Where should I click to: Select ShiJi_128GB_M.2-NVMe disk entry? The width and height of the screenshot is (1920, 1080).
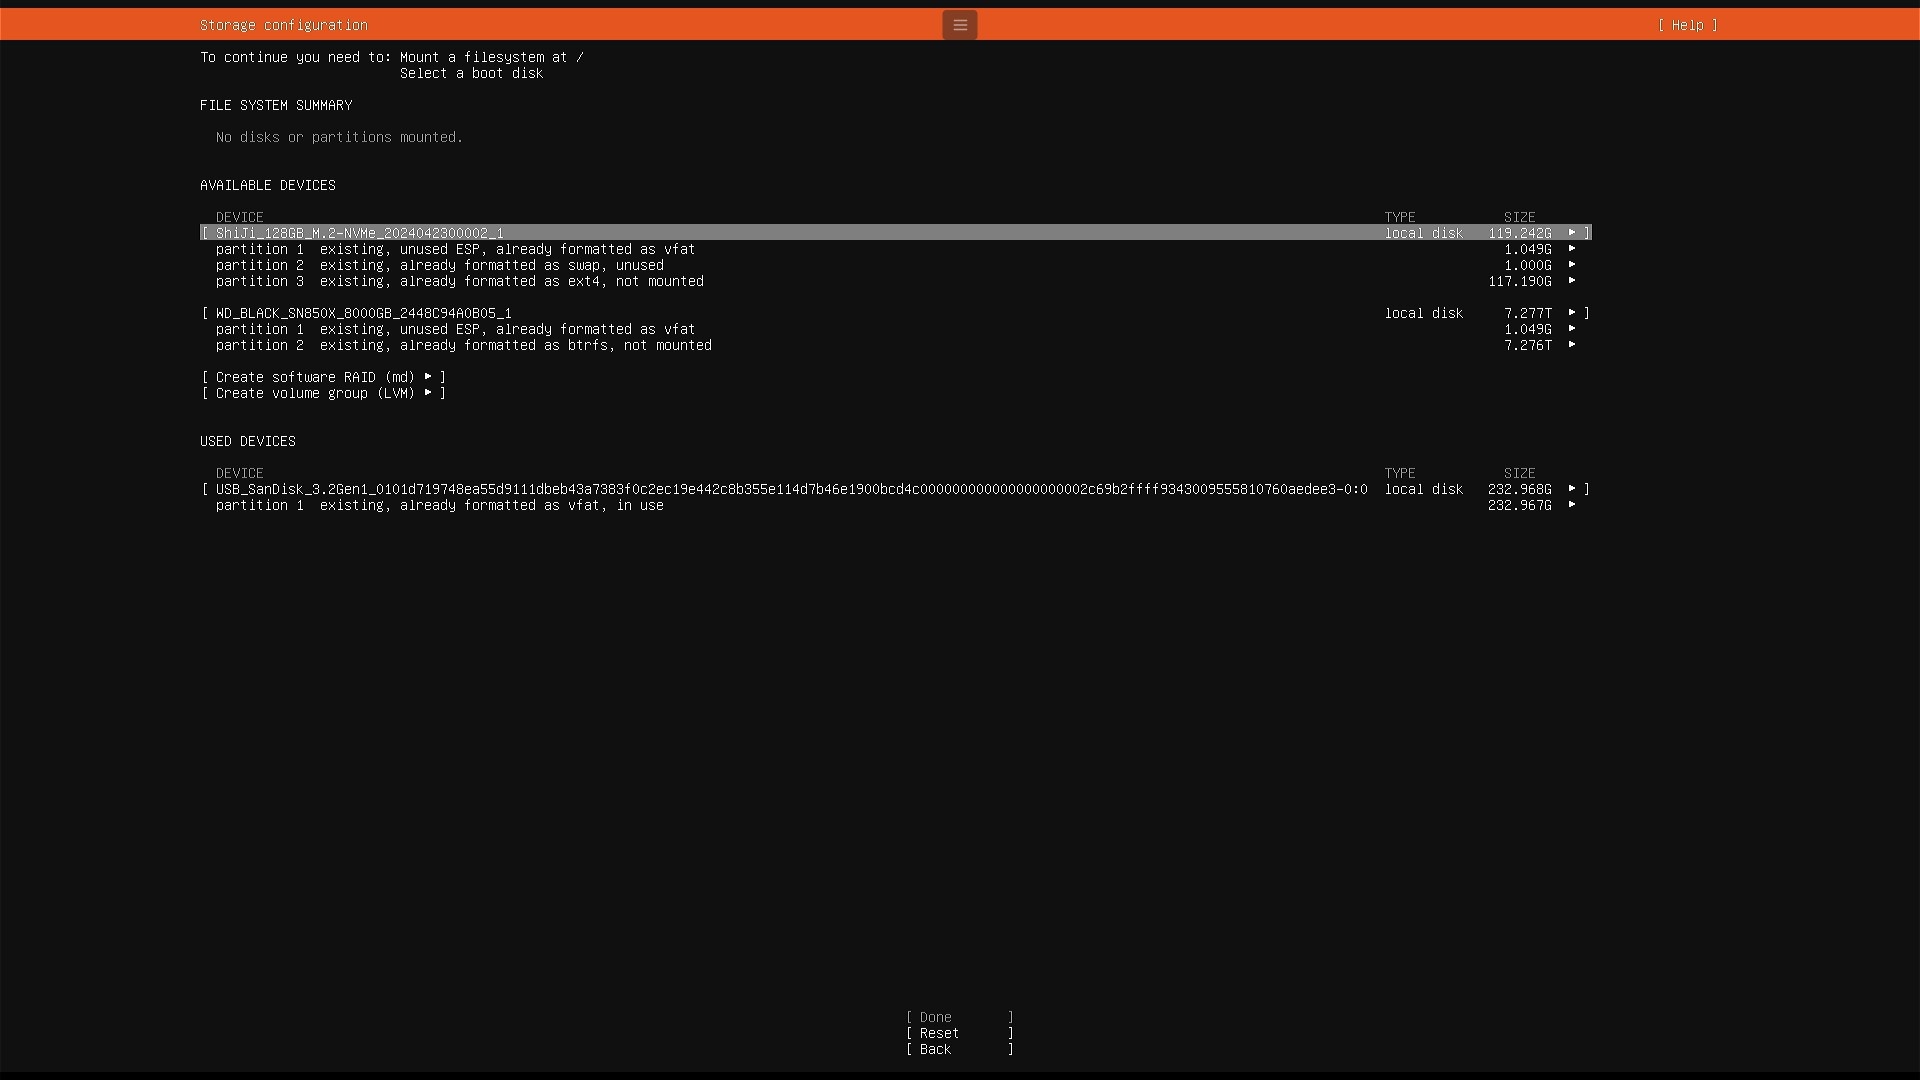click(x=360, y=233)
